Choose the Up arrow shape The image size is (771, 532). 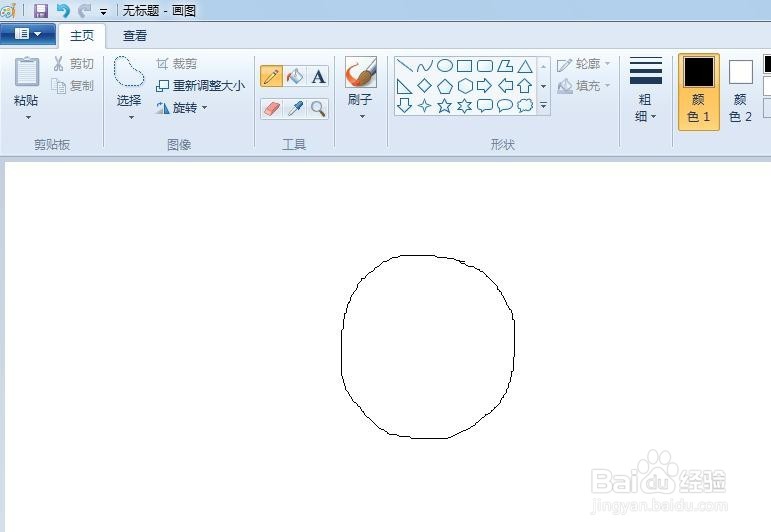tap(525, 86)
